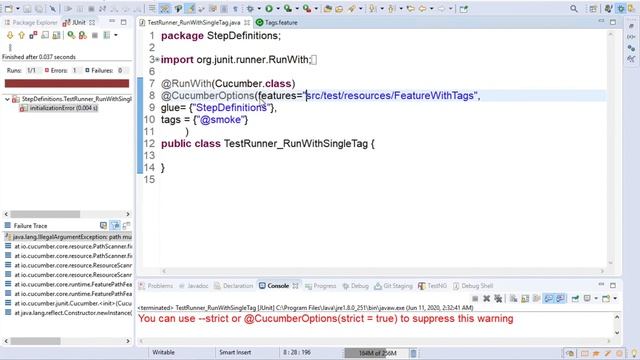
Task: Click the Open Perspective icon
Action: coord(593,9)
